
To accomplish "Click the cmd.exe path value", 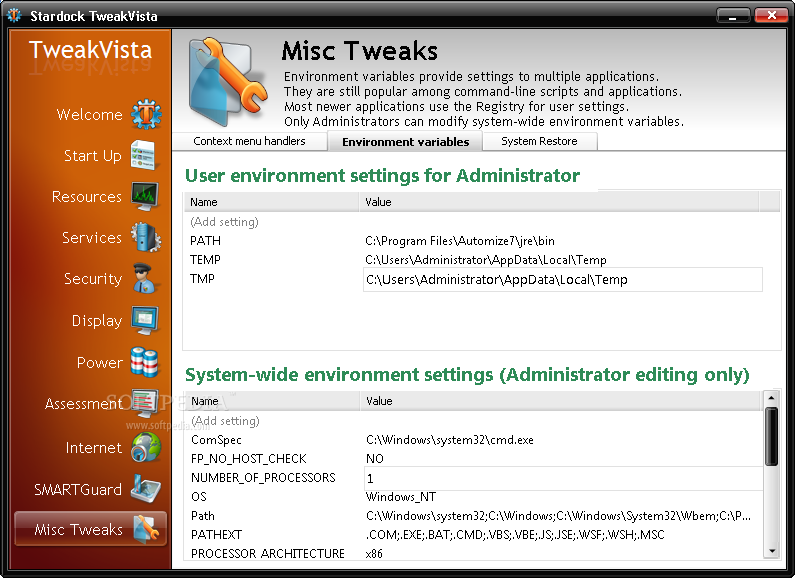I will pyautogui.click(x=450, y=440).
